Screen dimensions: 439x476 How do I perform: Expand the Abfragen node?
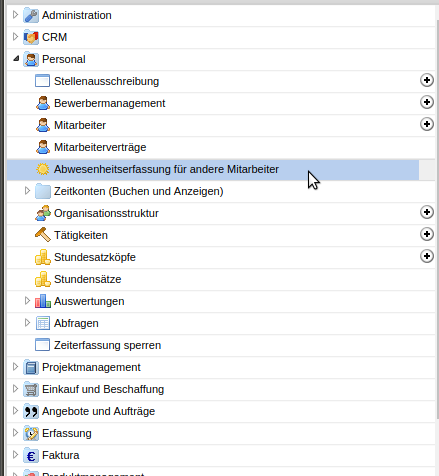(27, 323)
